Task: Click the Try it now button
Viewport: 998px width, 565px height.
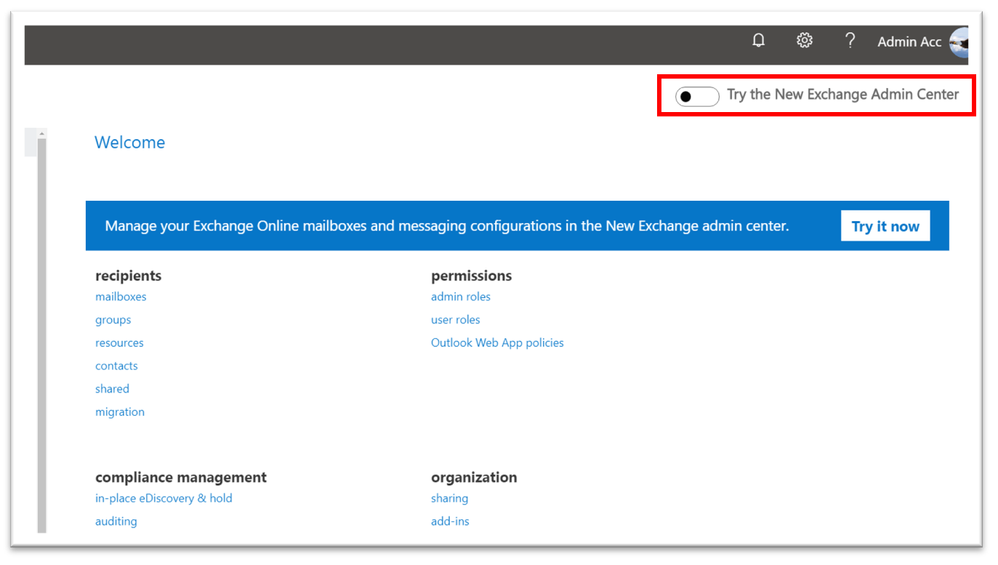Action: click(885, 226)
